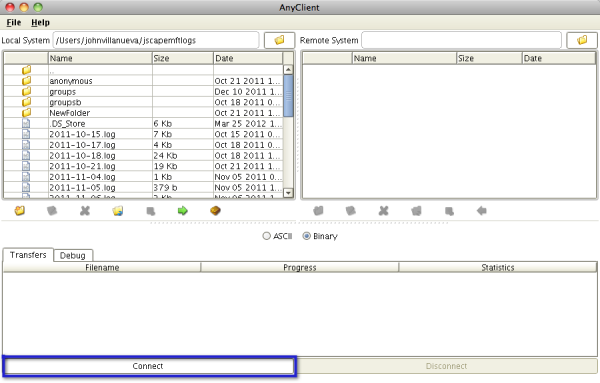600x383 pixels.
Task: Select the 2011-11-04.log file name
Action: click(x=82, y=177)
